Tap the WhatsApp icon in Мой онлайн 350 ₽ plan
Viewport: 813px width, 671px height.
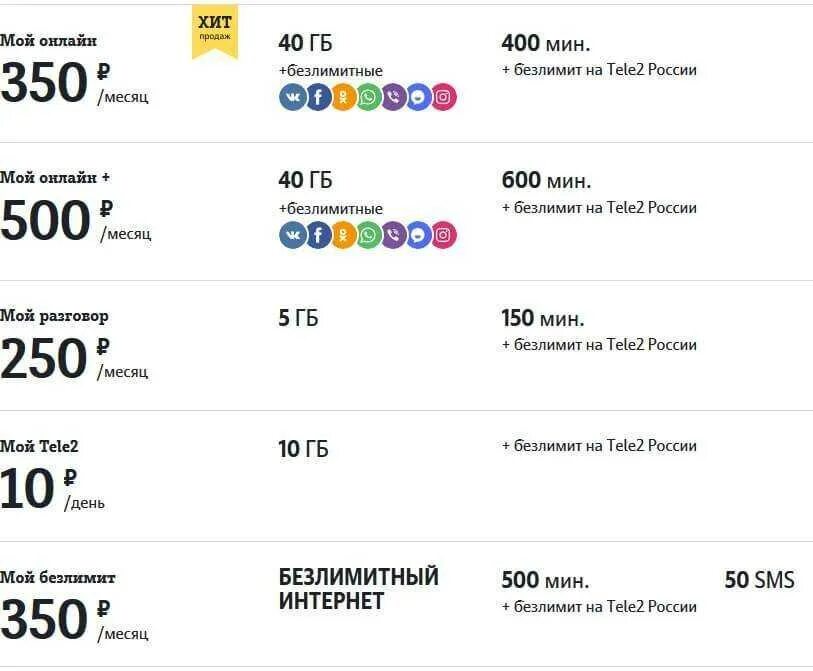coord(368,97)
